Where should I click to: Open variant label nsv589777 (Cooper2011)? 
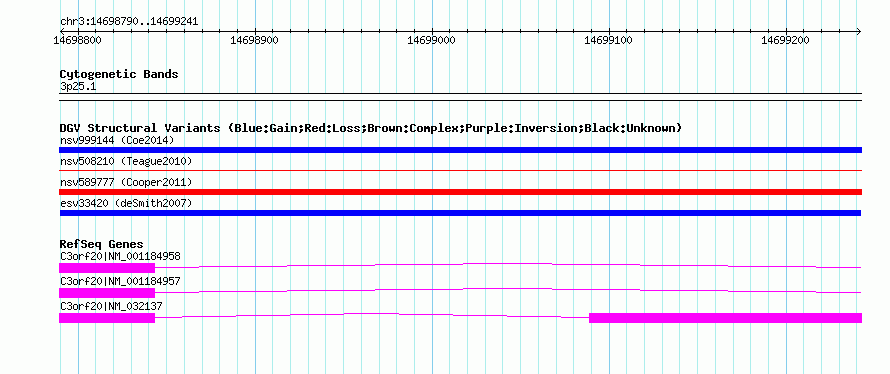click(x=126, y=182)
